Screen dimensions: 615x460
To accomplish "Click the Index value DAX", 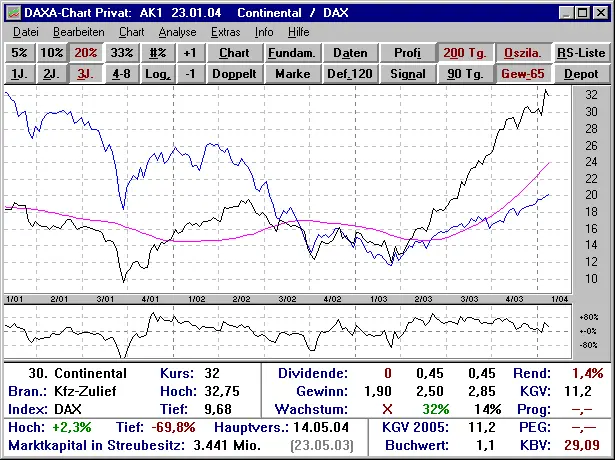I will (x=67, y=409).
